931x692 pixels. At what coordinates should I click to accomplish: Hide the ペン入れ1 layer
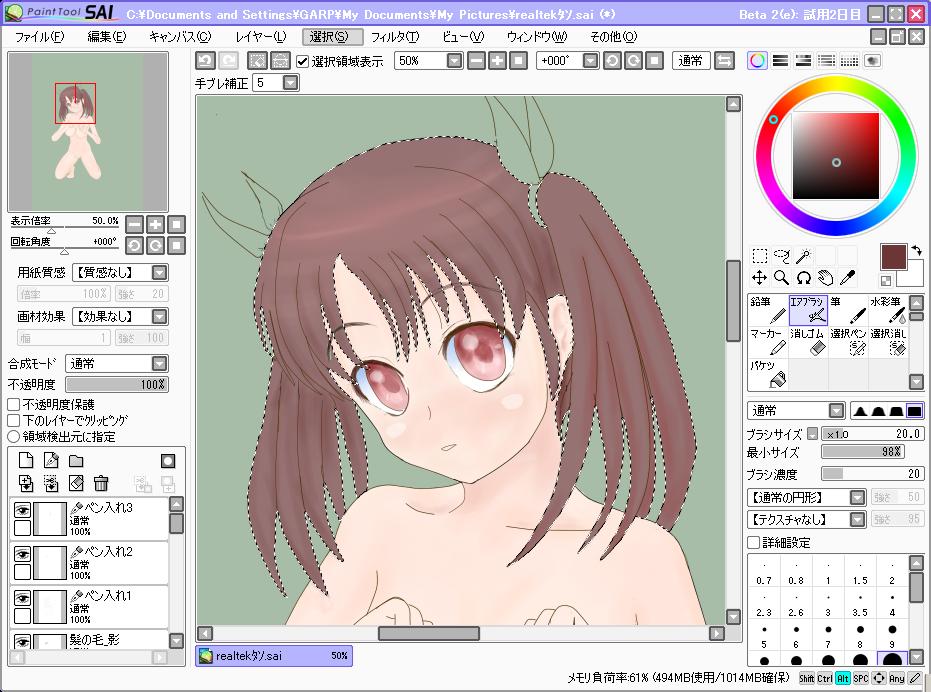23,598
